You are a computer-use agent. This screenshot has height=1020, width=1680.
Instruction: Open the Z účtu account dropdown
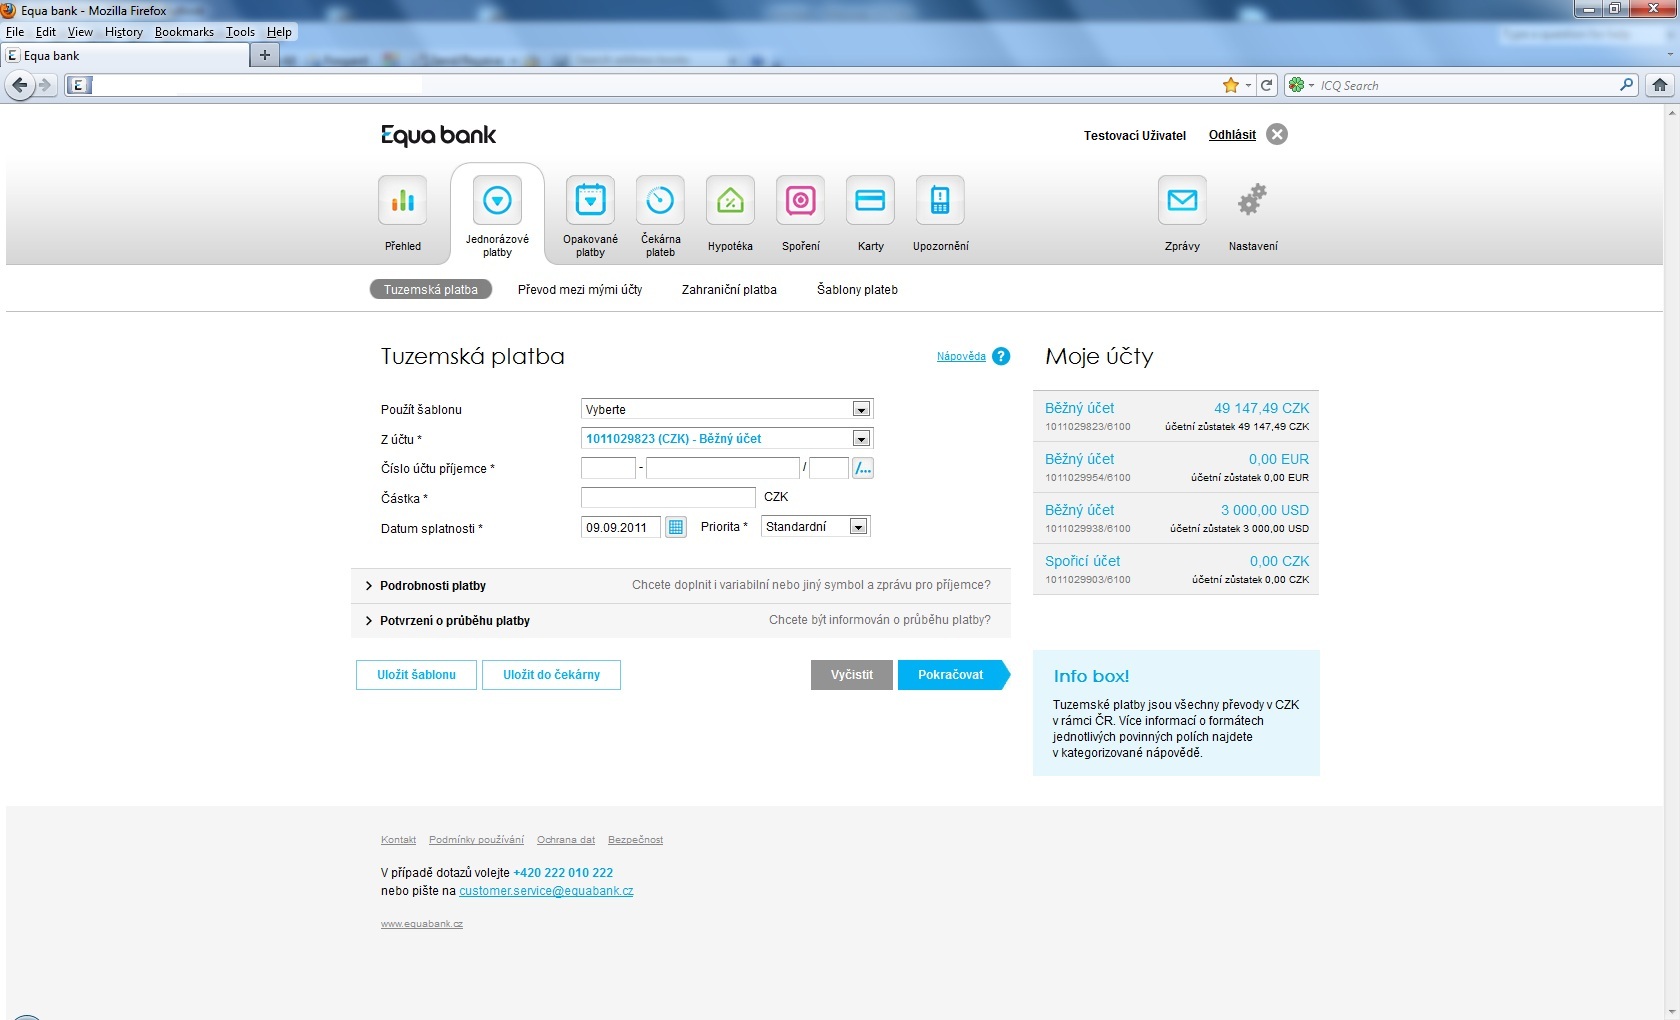727,438
